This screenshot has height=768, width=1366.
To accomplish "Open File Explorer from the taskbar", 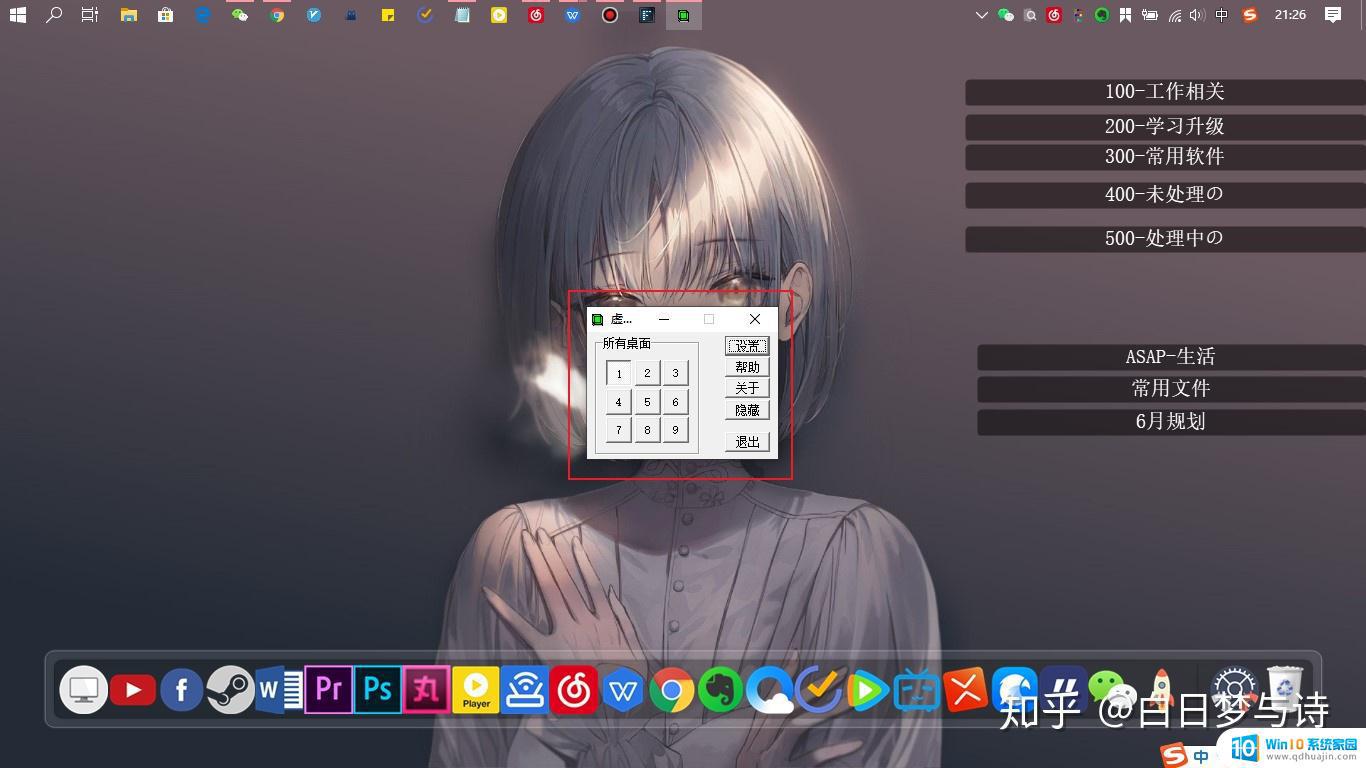I will tap(128, 15).
